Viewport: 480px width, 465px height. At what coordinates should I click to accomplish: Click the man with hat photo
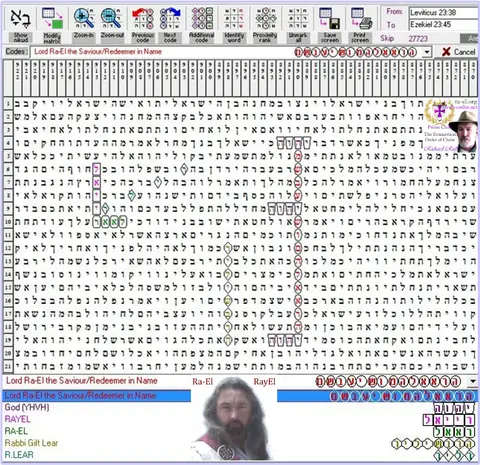[464, 131]
